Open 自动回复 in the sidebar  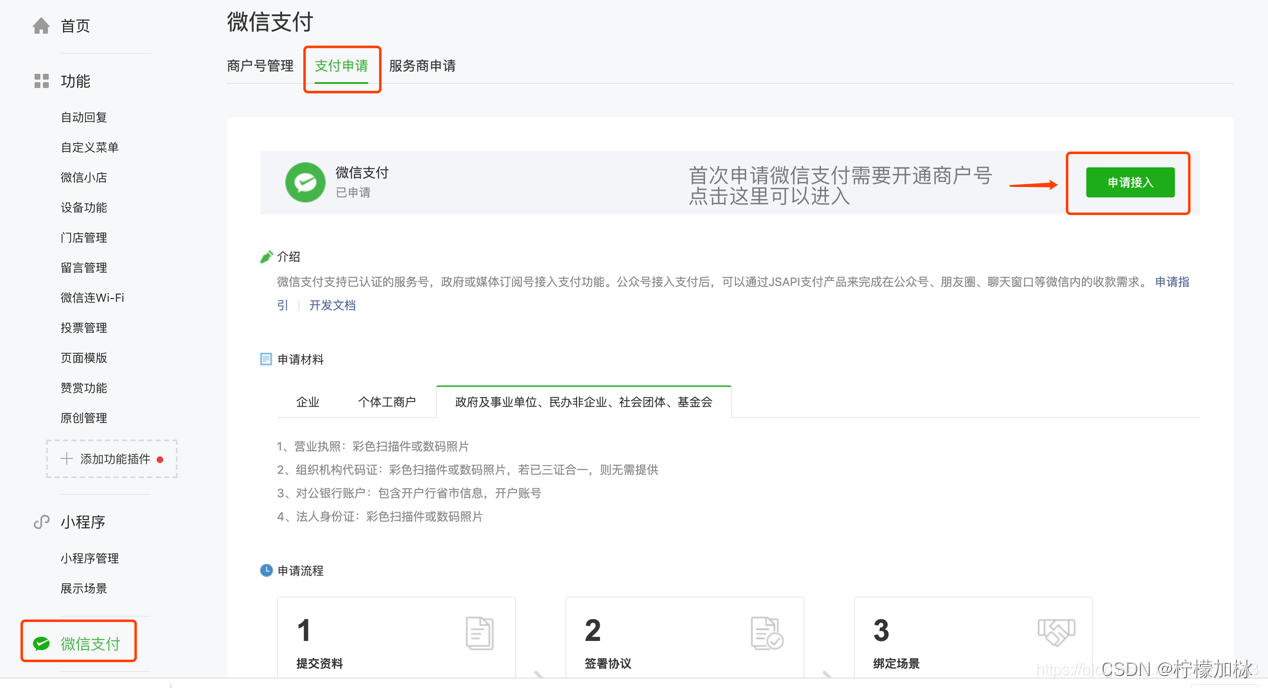pyautogui.click(x=84, y=117)
